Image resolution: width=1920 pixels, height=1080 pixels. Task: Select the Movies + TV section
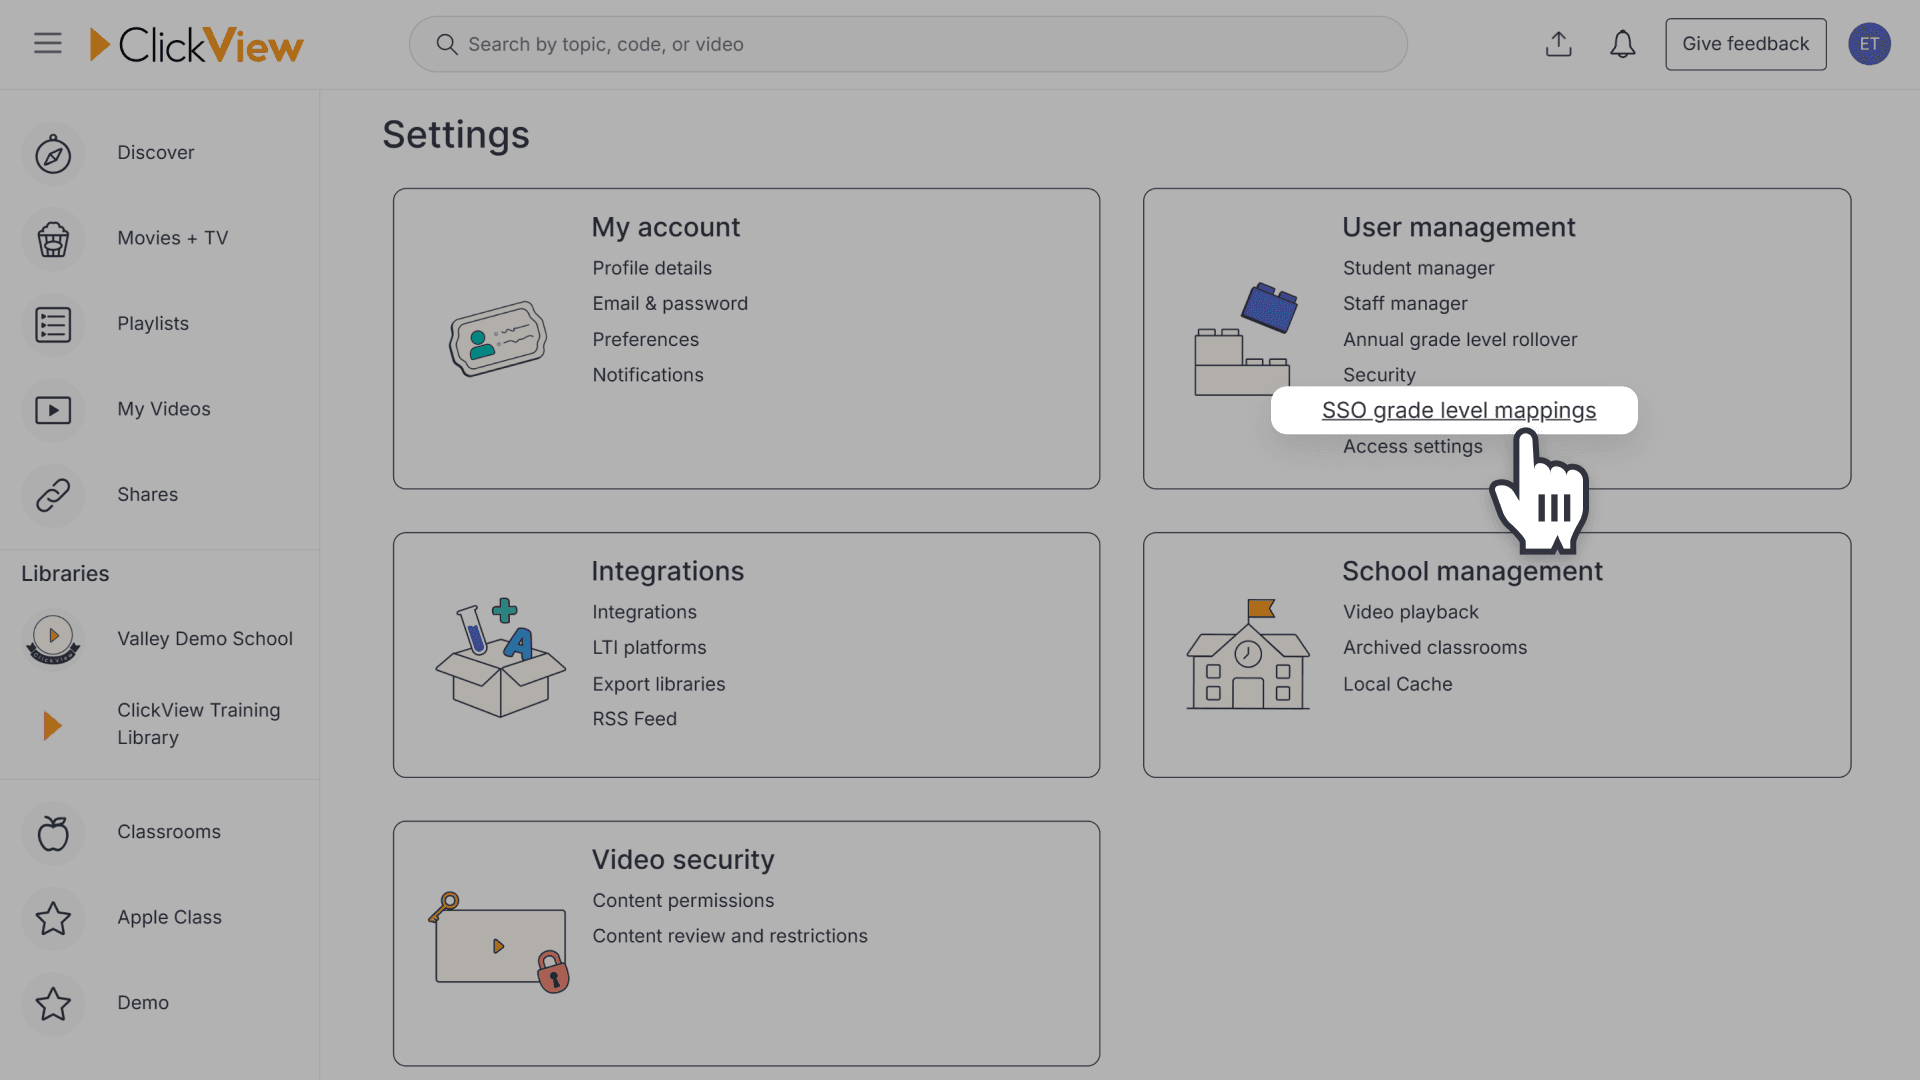(172, 237)
